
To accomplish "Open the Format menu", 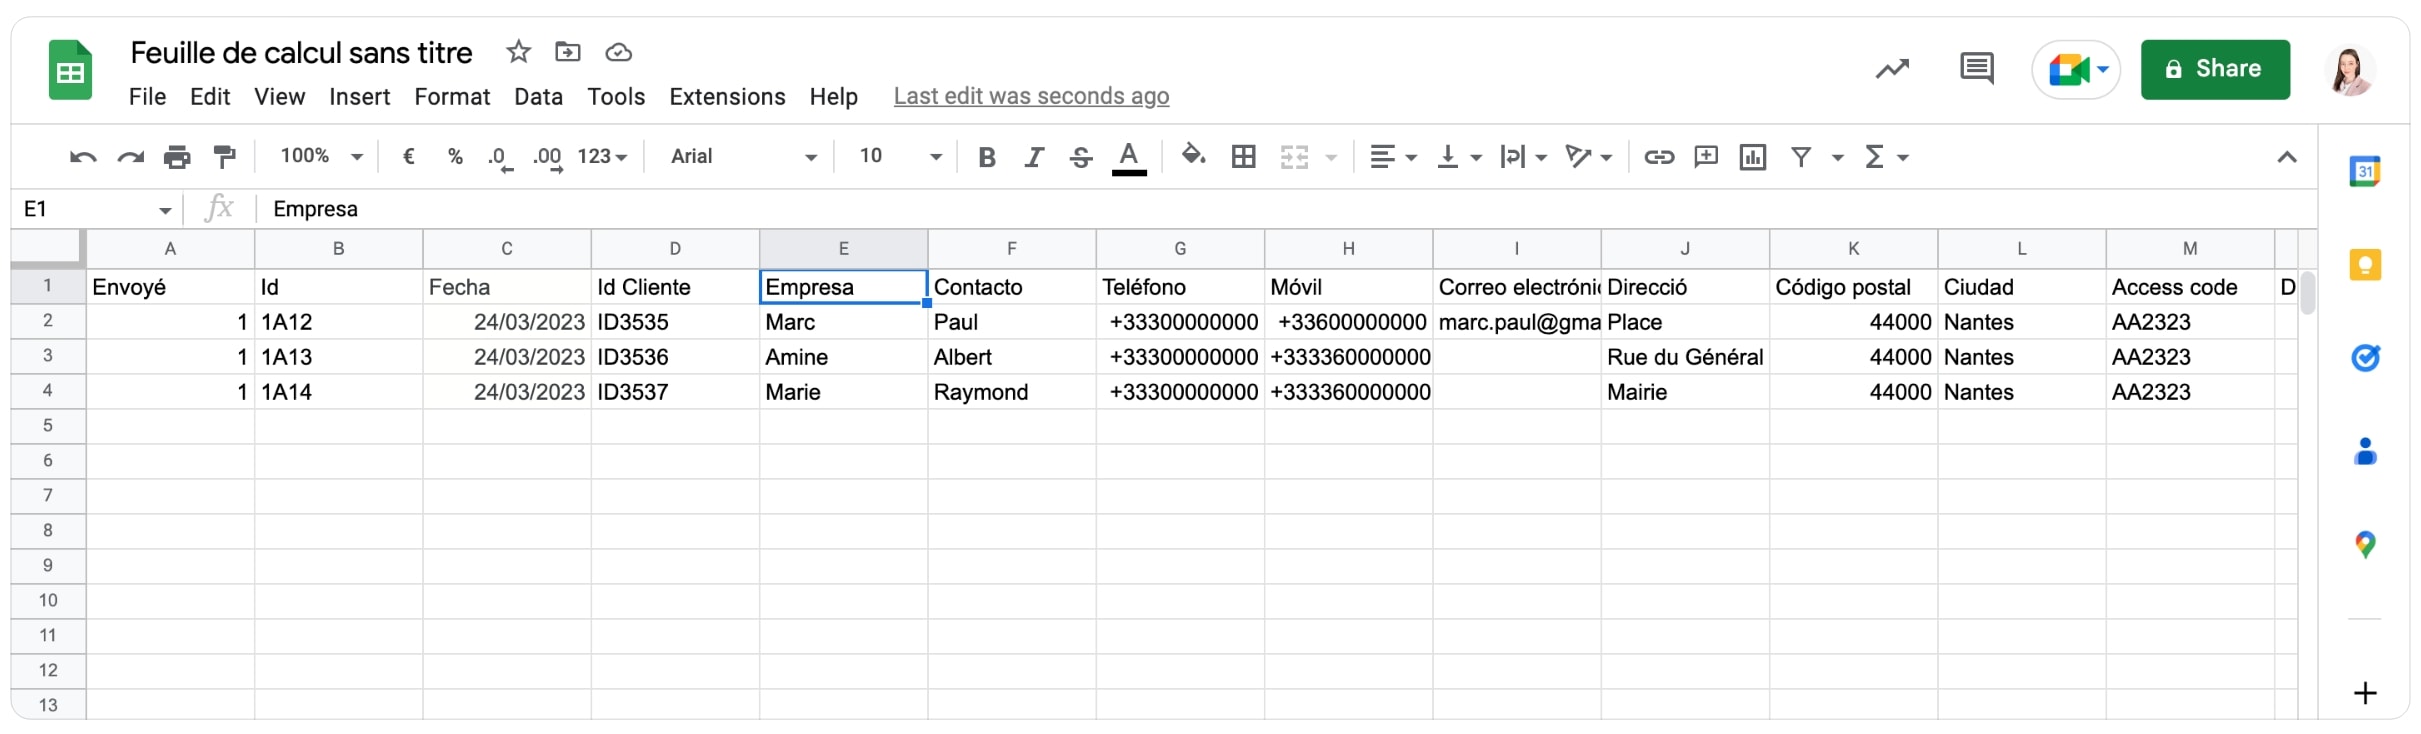I will tap(452, 97).
